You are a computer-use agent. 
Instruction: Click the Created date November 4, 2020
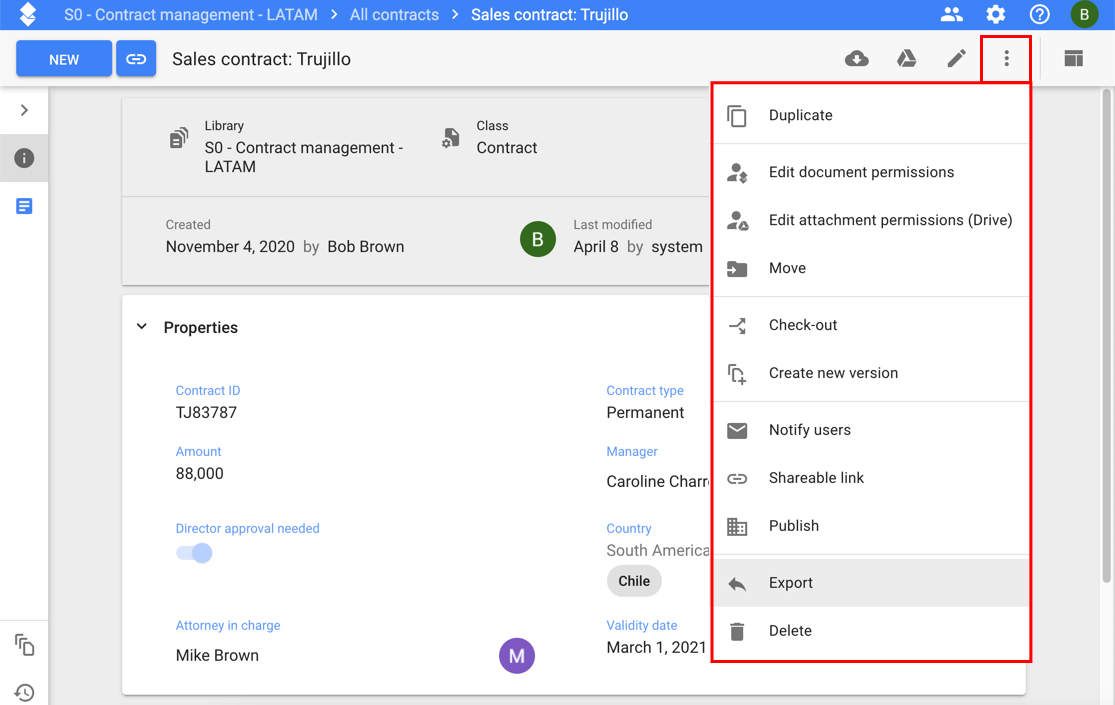coord(230,247)
